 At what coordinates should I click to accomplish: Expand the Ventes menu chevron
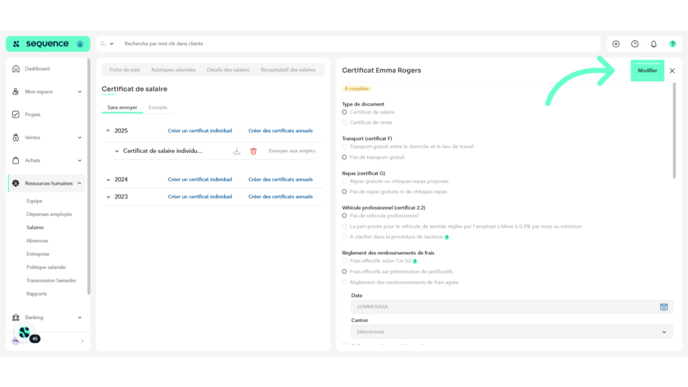coord(79,137)
